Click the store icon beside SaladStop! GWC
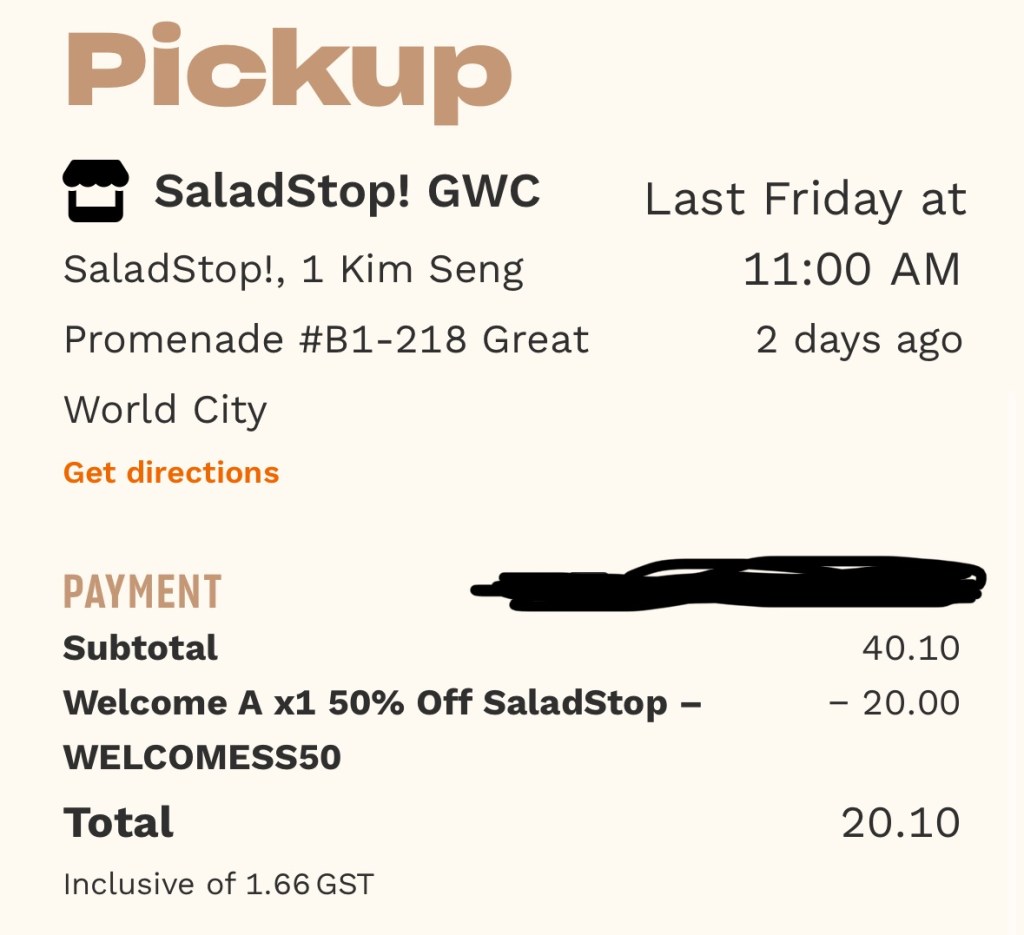Viewport: 1024px width, 935px height. click(95, 190)
